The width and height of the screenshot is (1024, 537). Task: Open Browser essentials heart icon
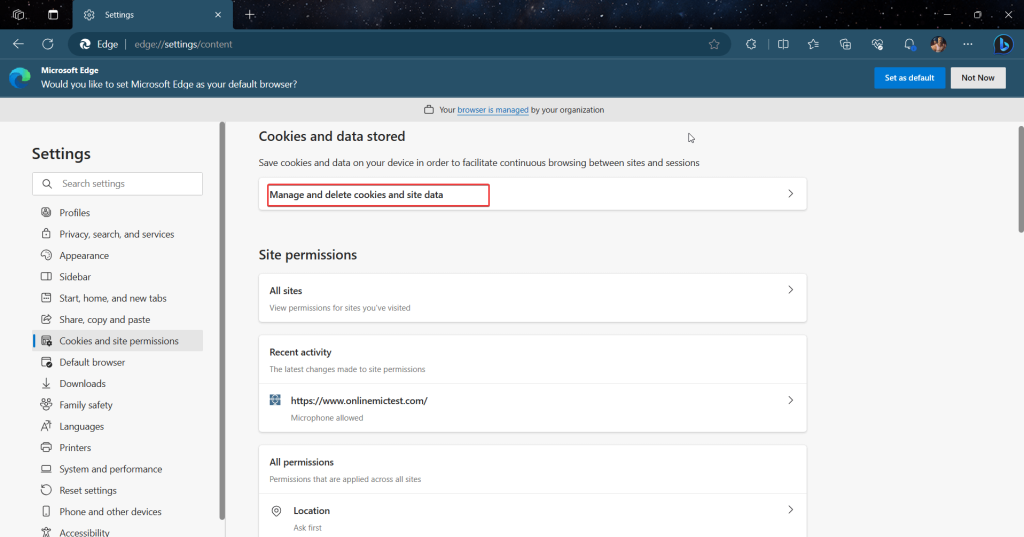pyautogui.click(x=877, y=44)
